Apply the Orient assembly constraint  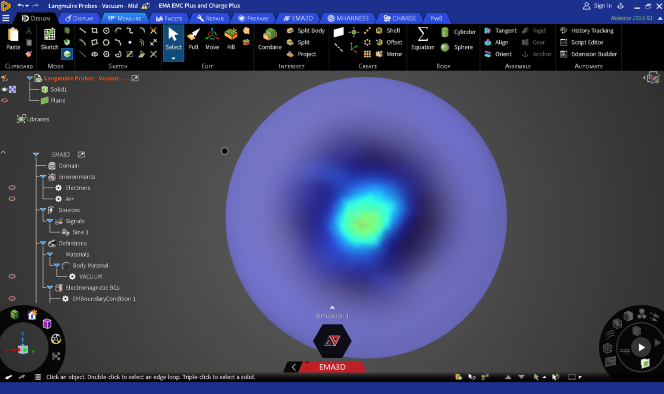click(498, 54)
